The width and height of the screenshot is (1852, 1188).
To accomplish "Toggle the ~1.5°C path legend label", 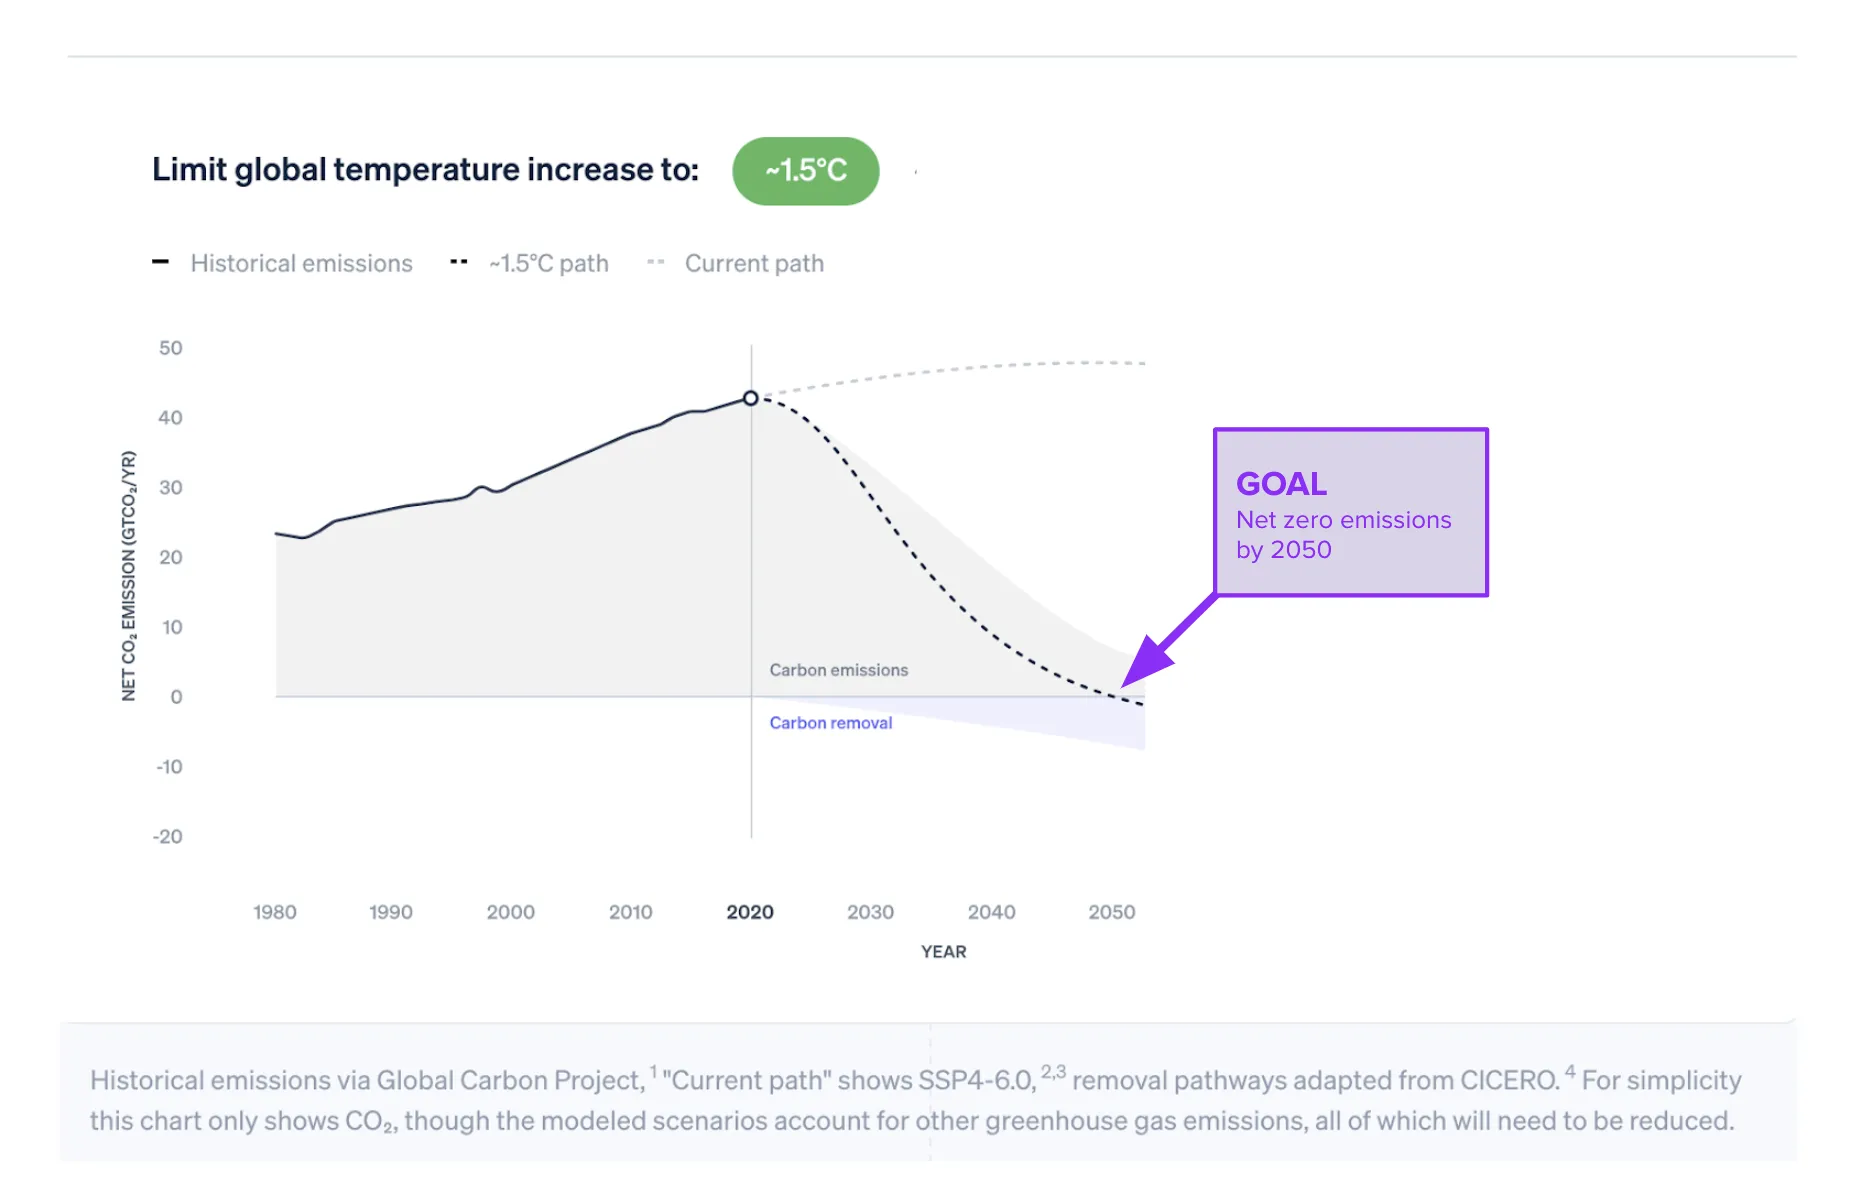I will [x=548, y=263].
